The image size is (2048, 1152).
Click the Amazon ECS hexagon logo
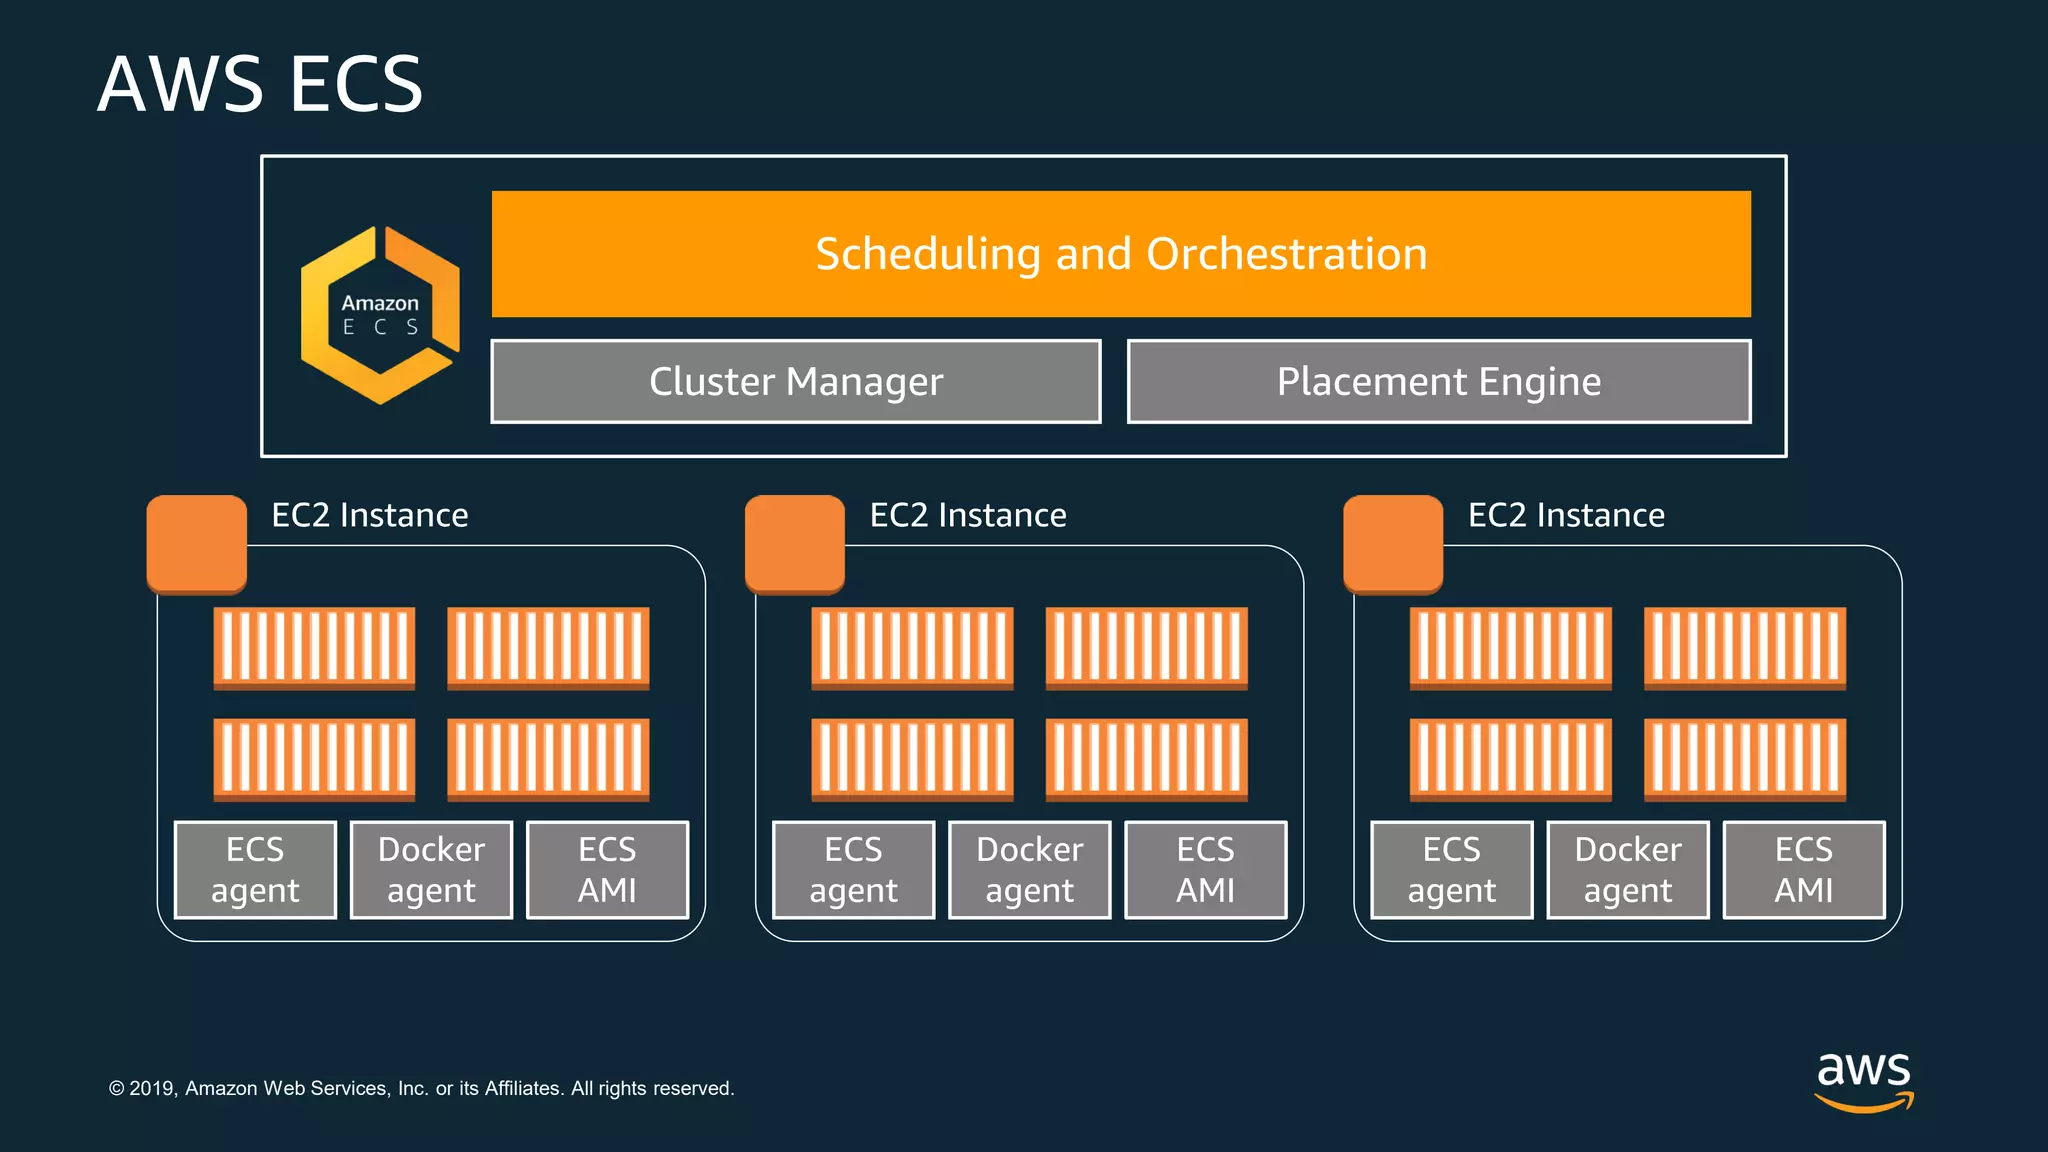[380, 315]
